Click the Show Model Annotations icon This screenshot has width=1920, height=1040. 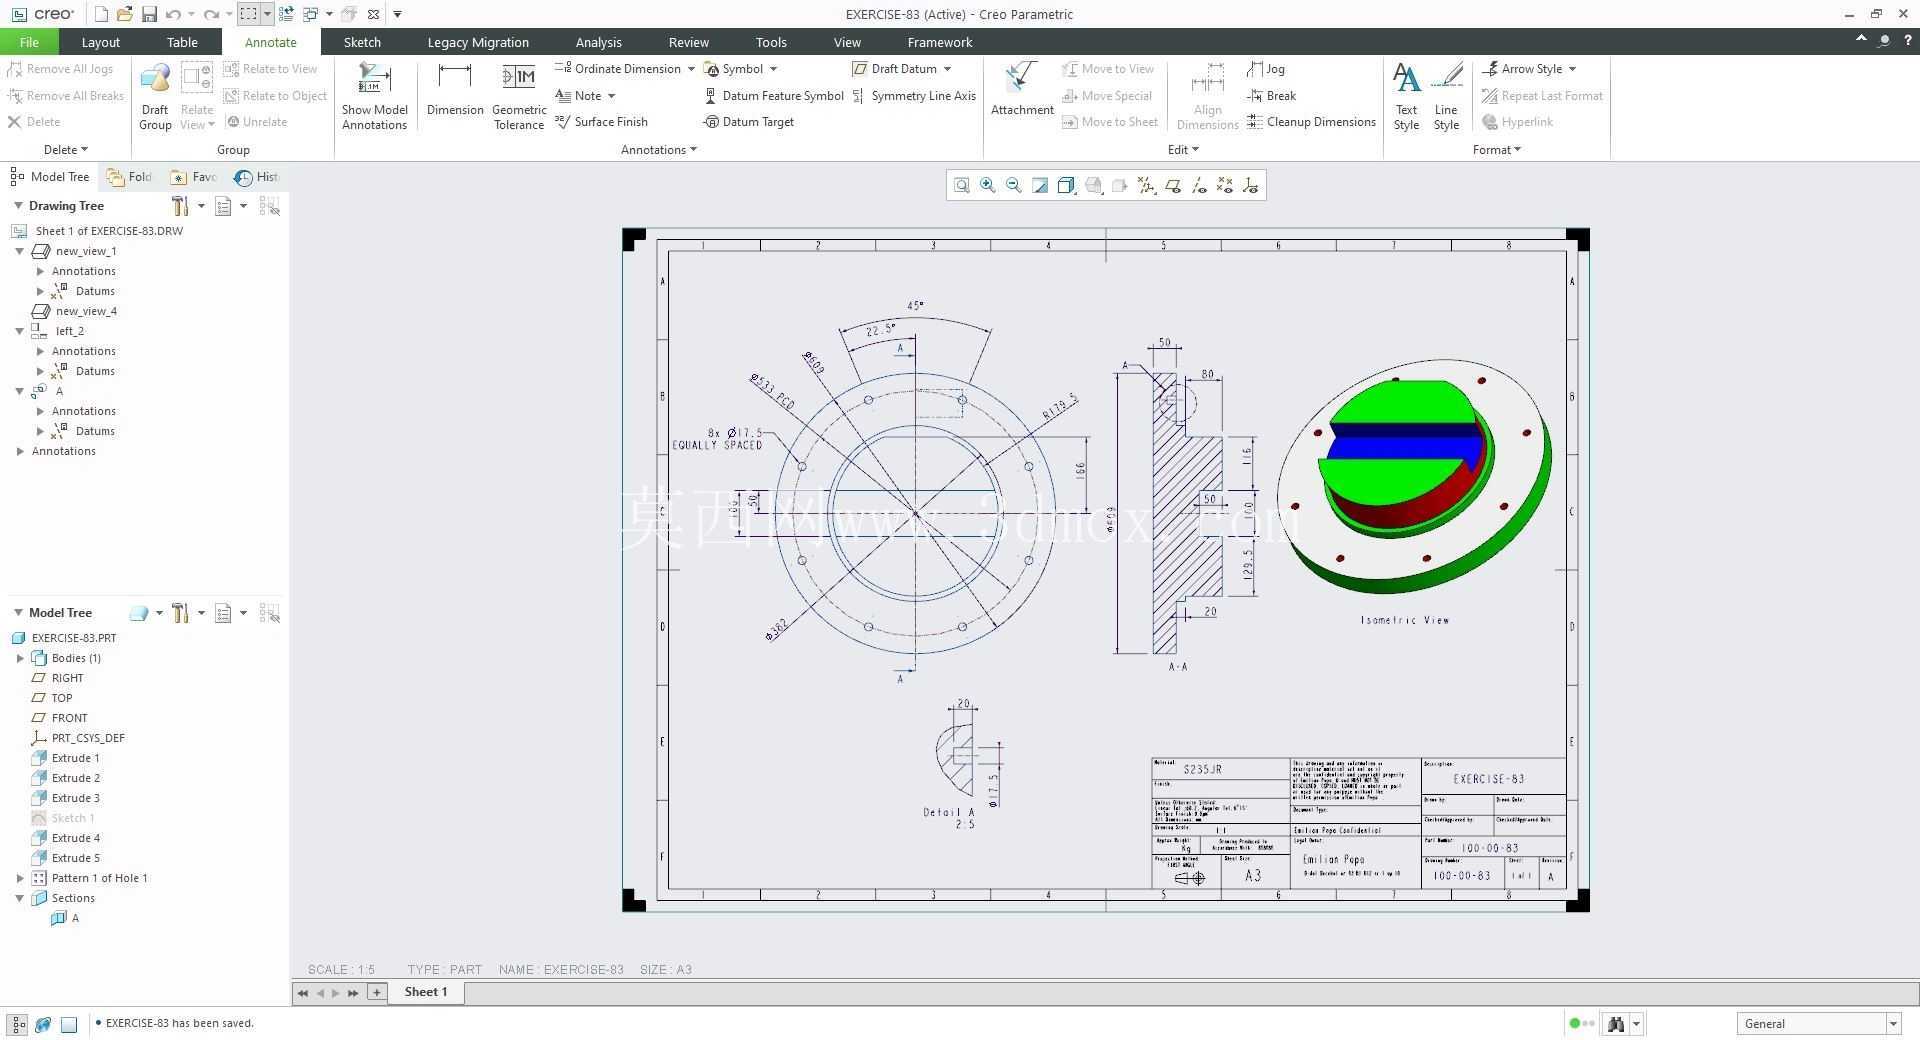point(374,96)
